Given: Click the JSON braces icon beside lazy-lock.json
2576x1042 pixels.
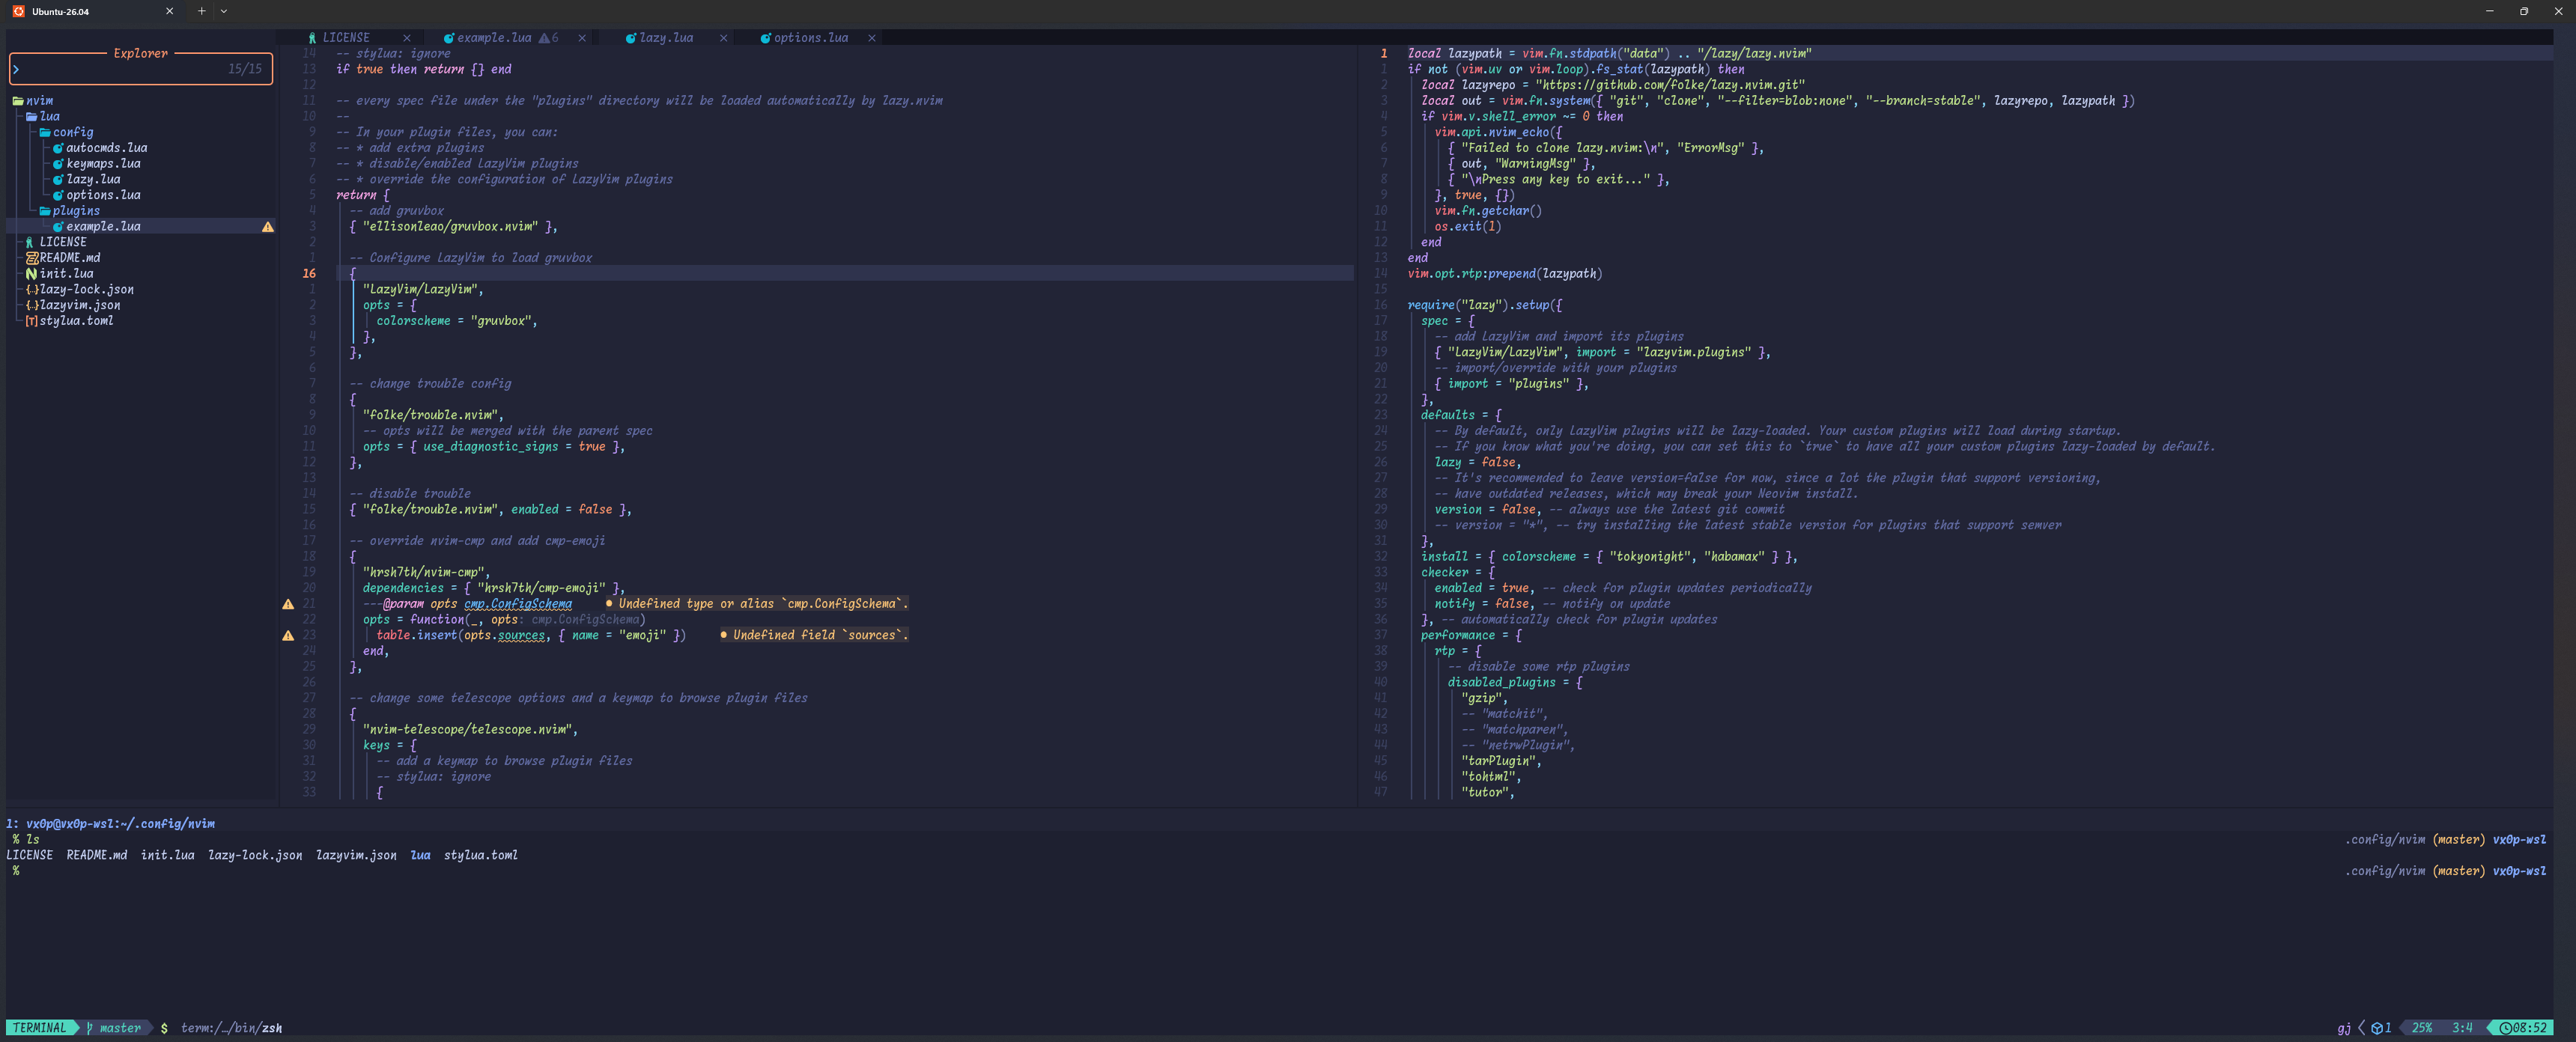Looking at the screenshot, I should 32,290.
